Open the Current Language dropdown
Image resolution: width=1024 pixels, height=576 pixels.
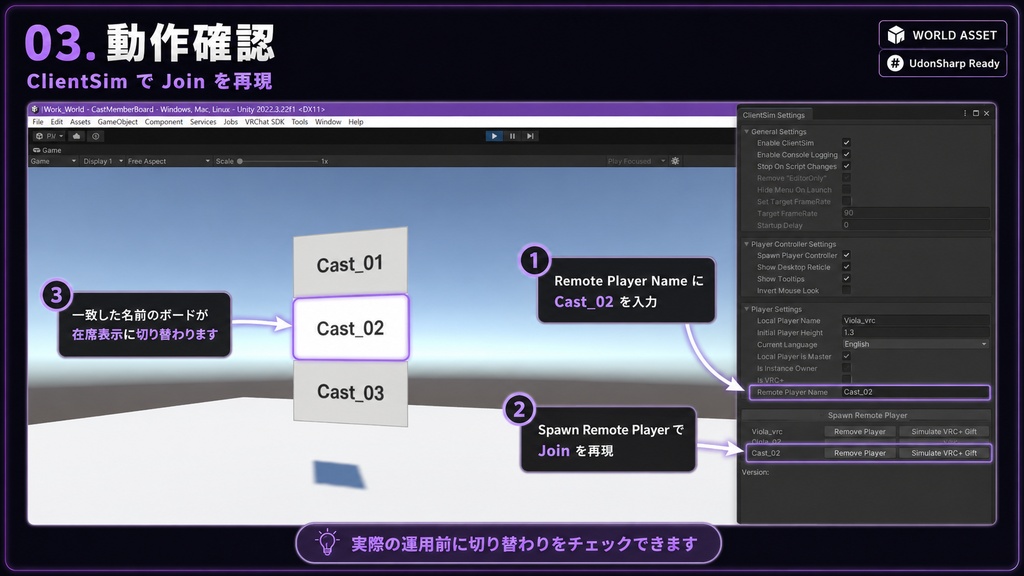pyautogui.click(x=916, y=344)
